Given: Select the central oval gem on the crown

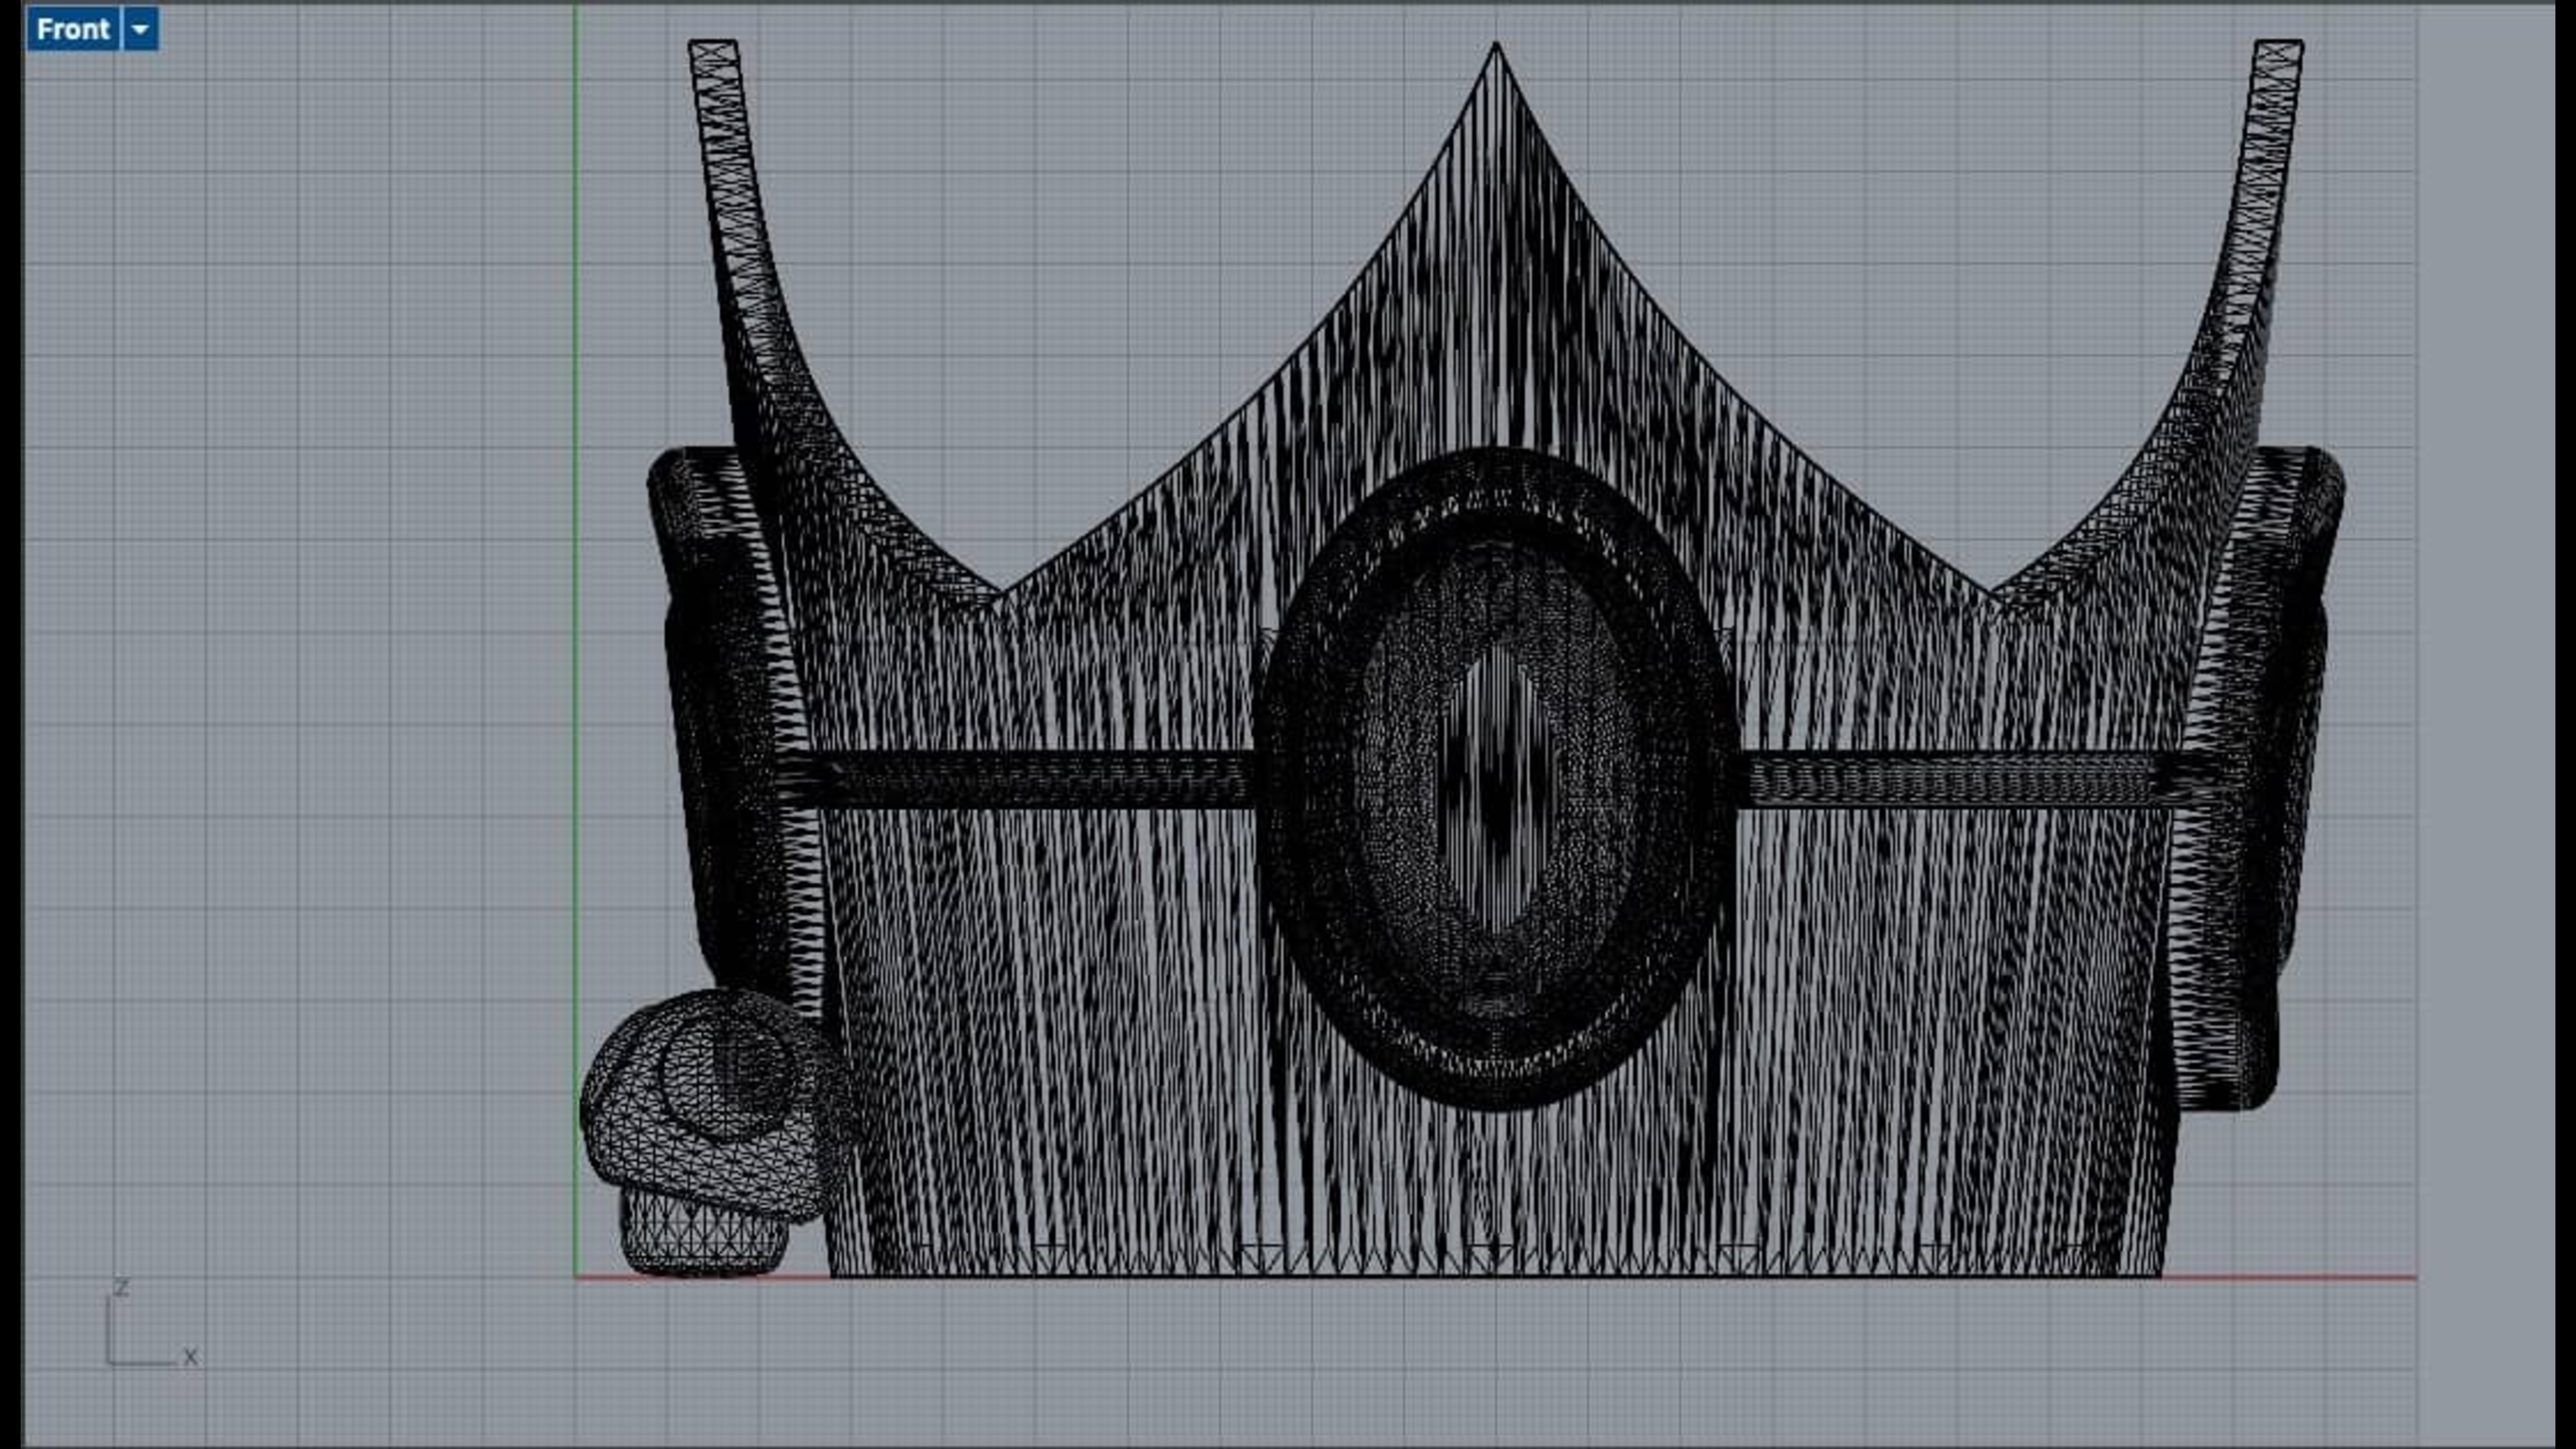Looking at the screenshot, I should pyautogui.click(x=1496, y=779).
